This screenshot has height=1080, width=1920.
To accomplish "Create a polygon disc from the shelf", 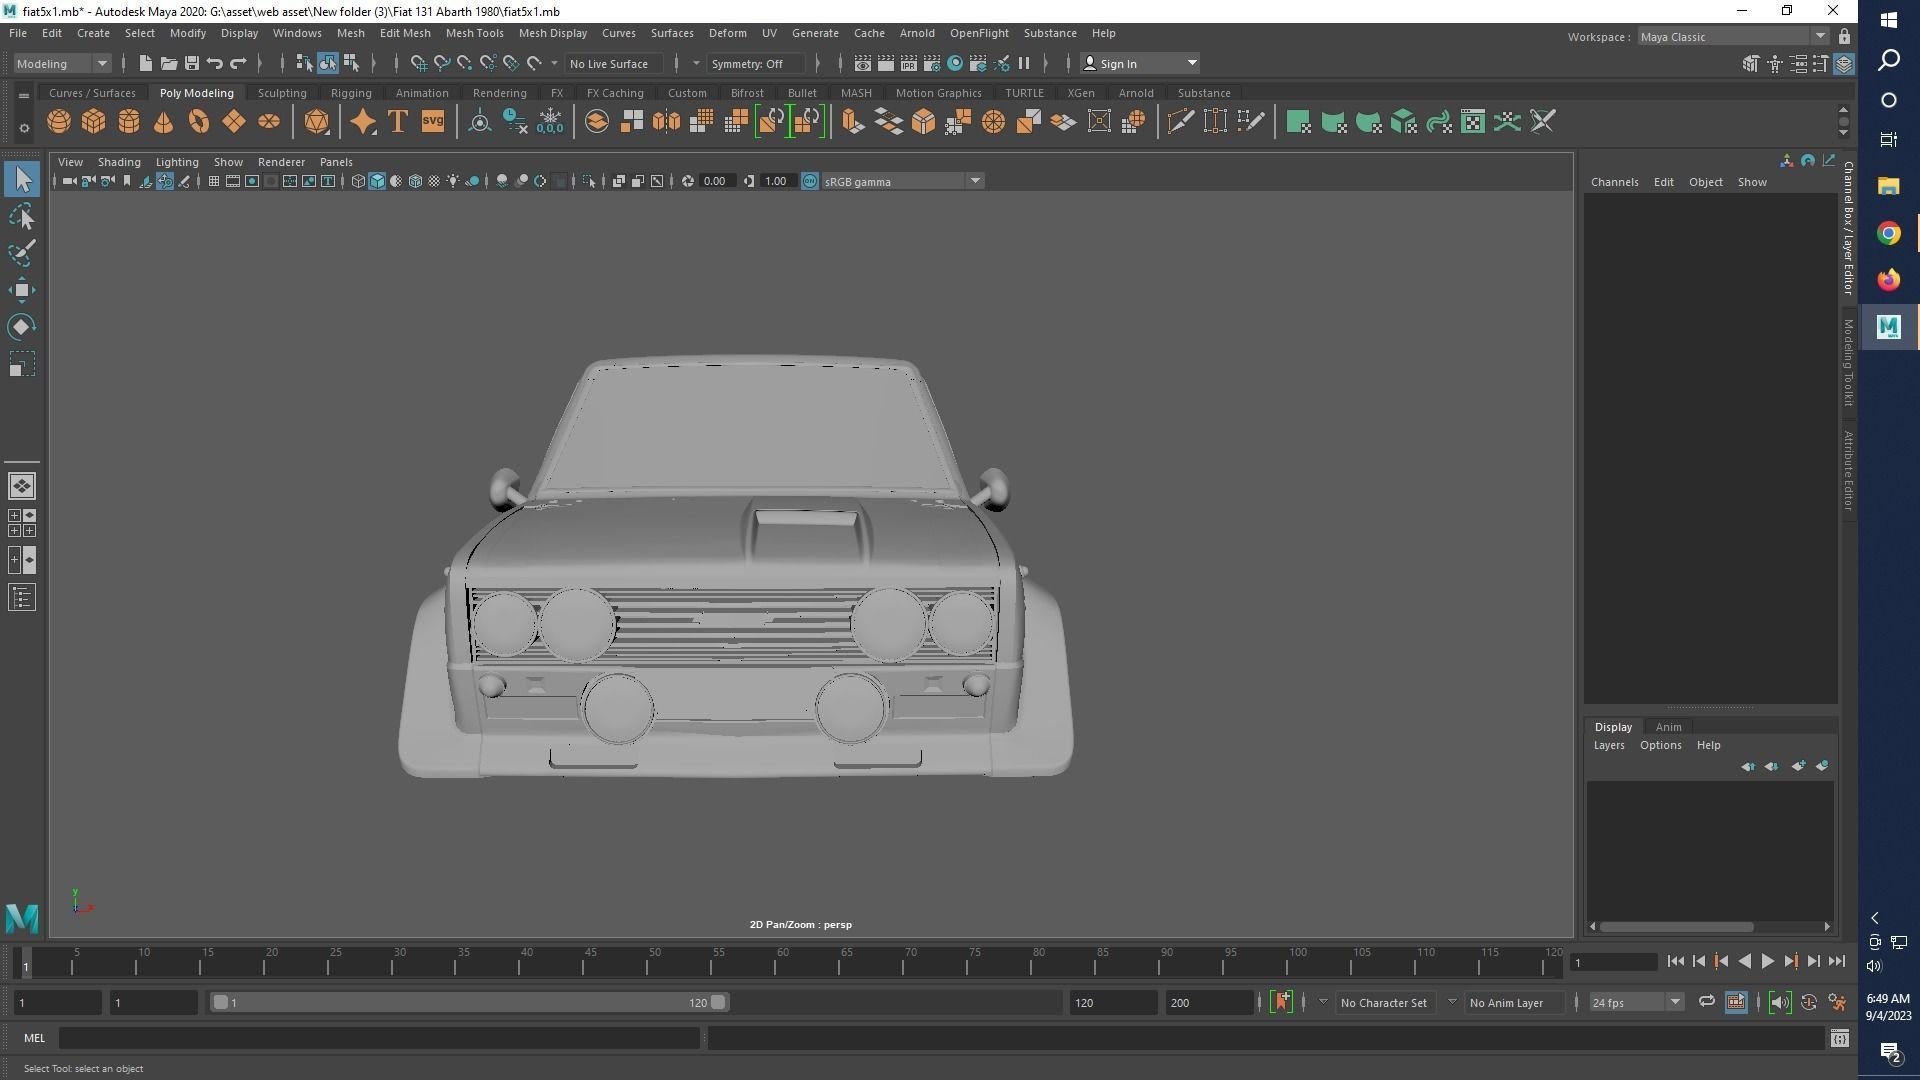I will pyautogui.click(x=269, y=122).
